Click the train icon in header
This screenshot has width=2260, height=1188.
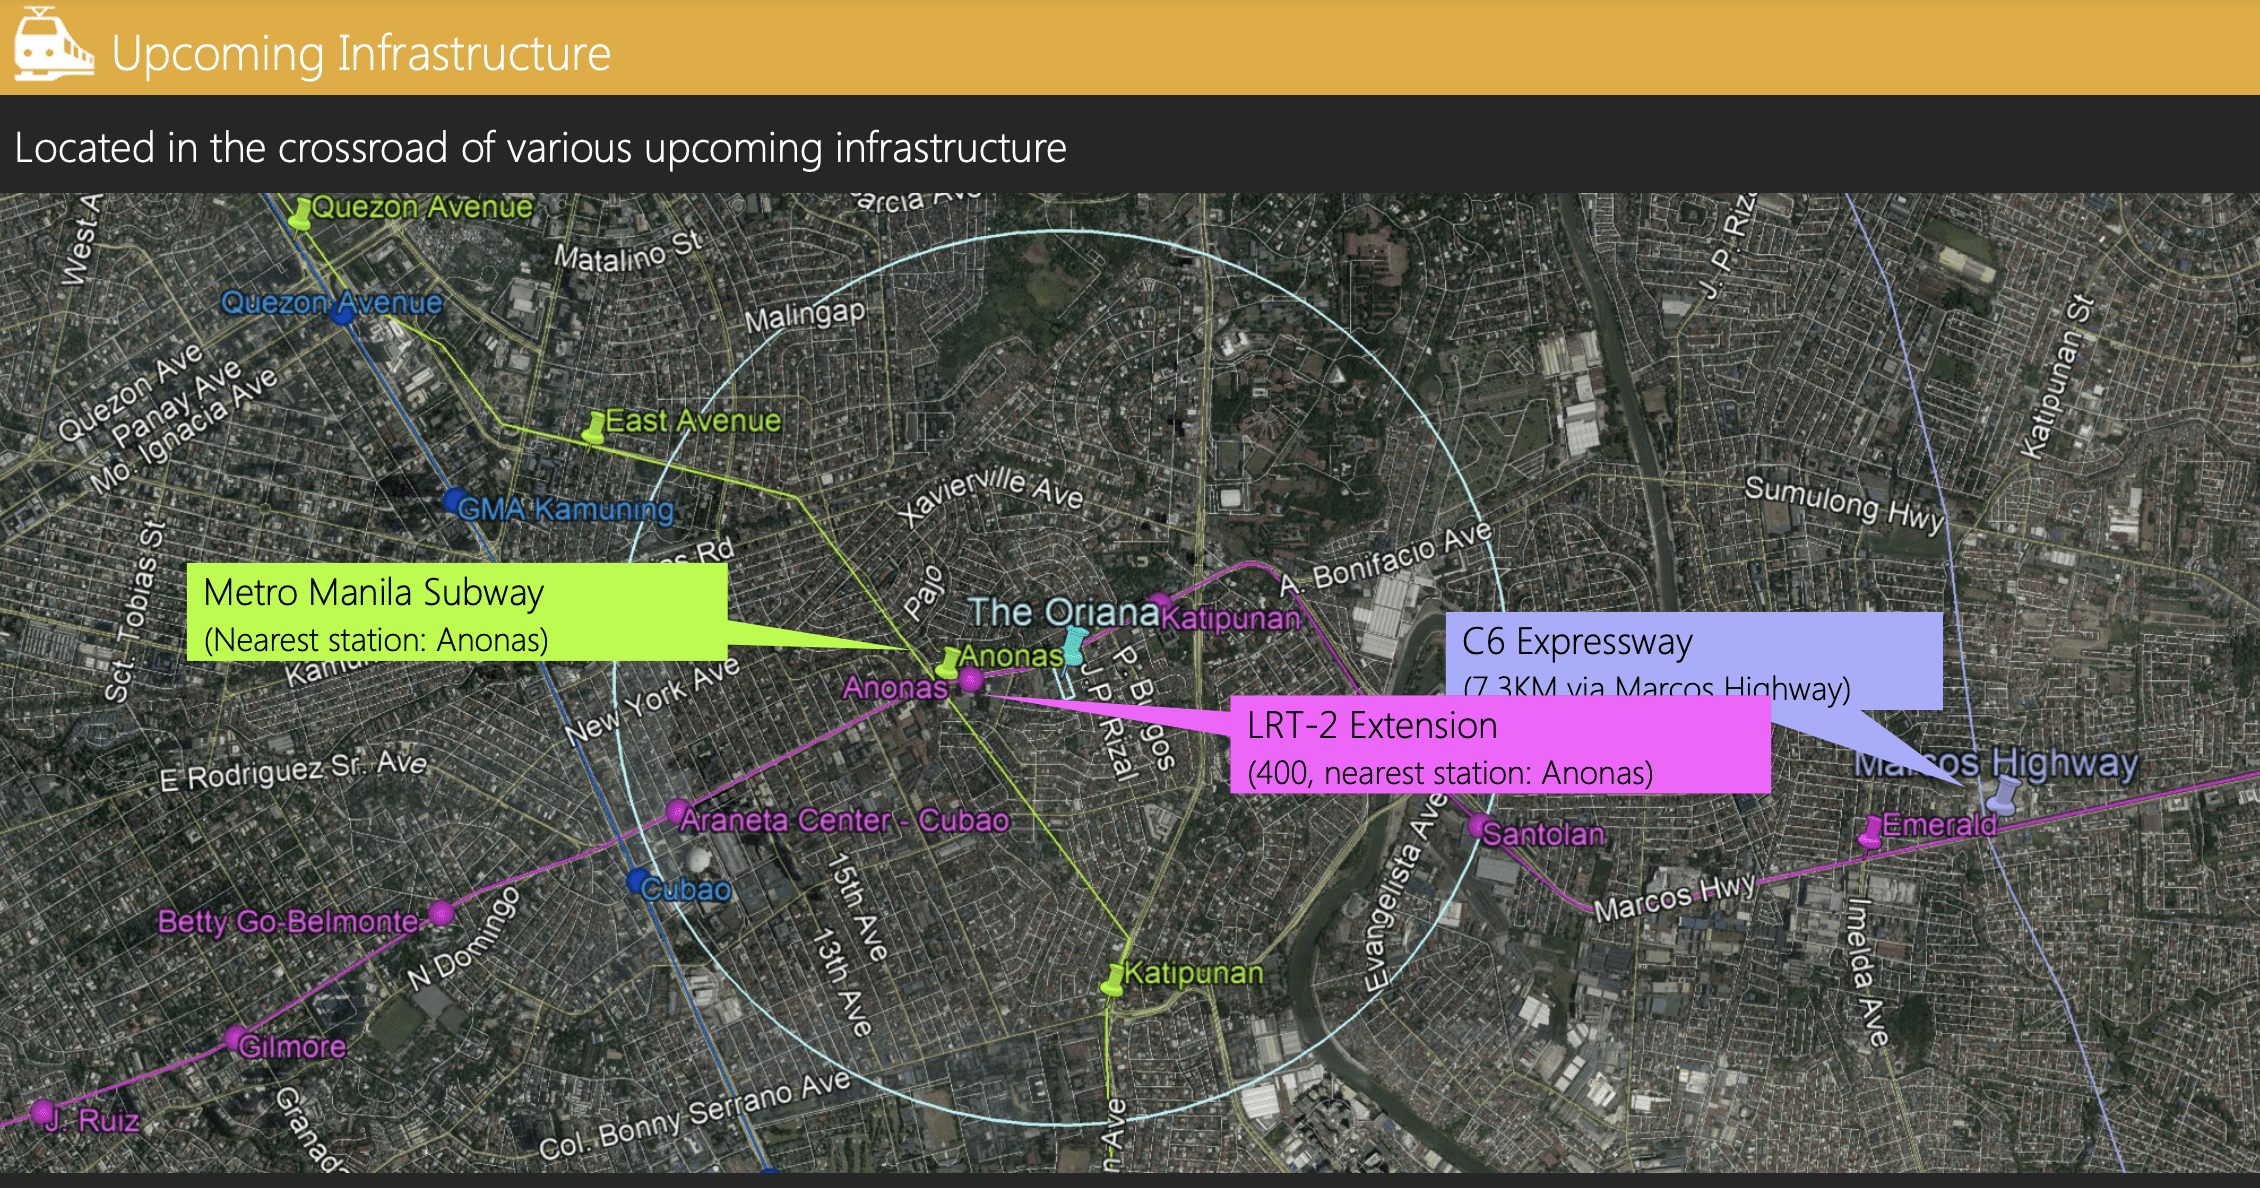pos(52,45)
